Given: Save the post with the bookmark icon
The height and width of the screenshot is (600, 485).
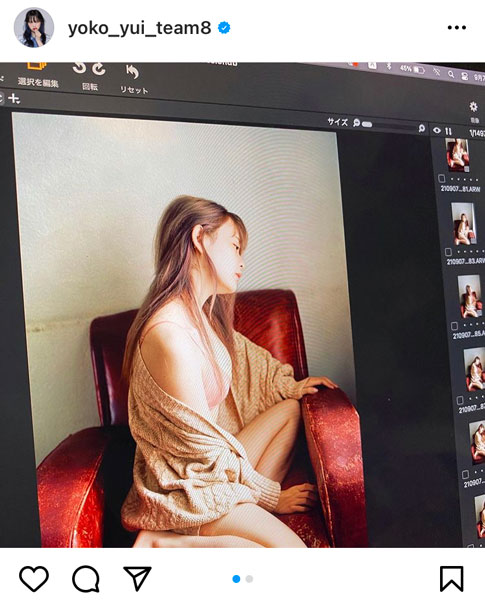Looking at the screenshot, I should [452, 579].
